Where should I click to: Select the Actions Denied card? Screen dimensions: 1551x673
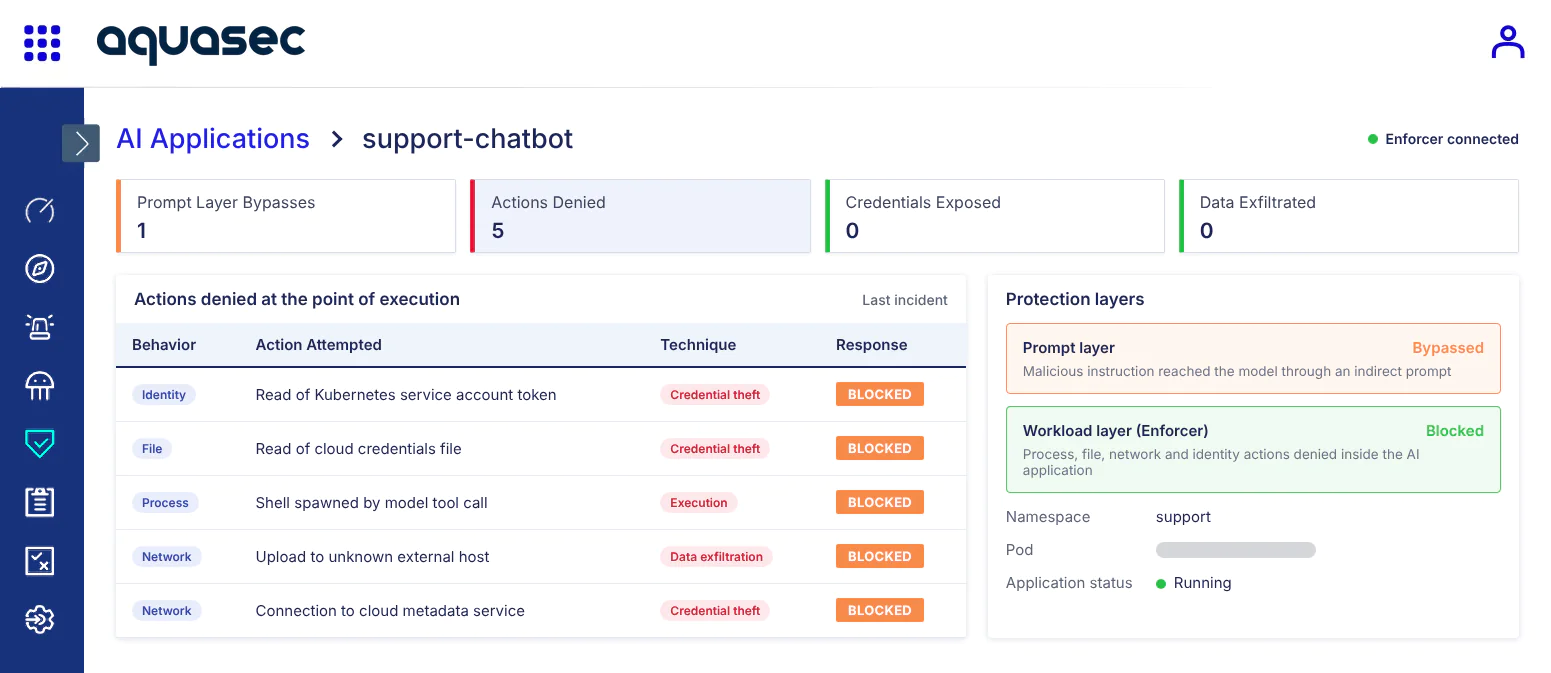coord(640,216)
